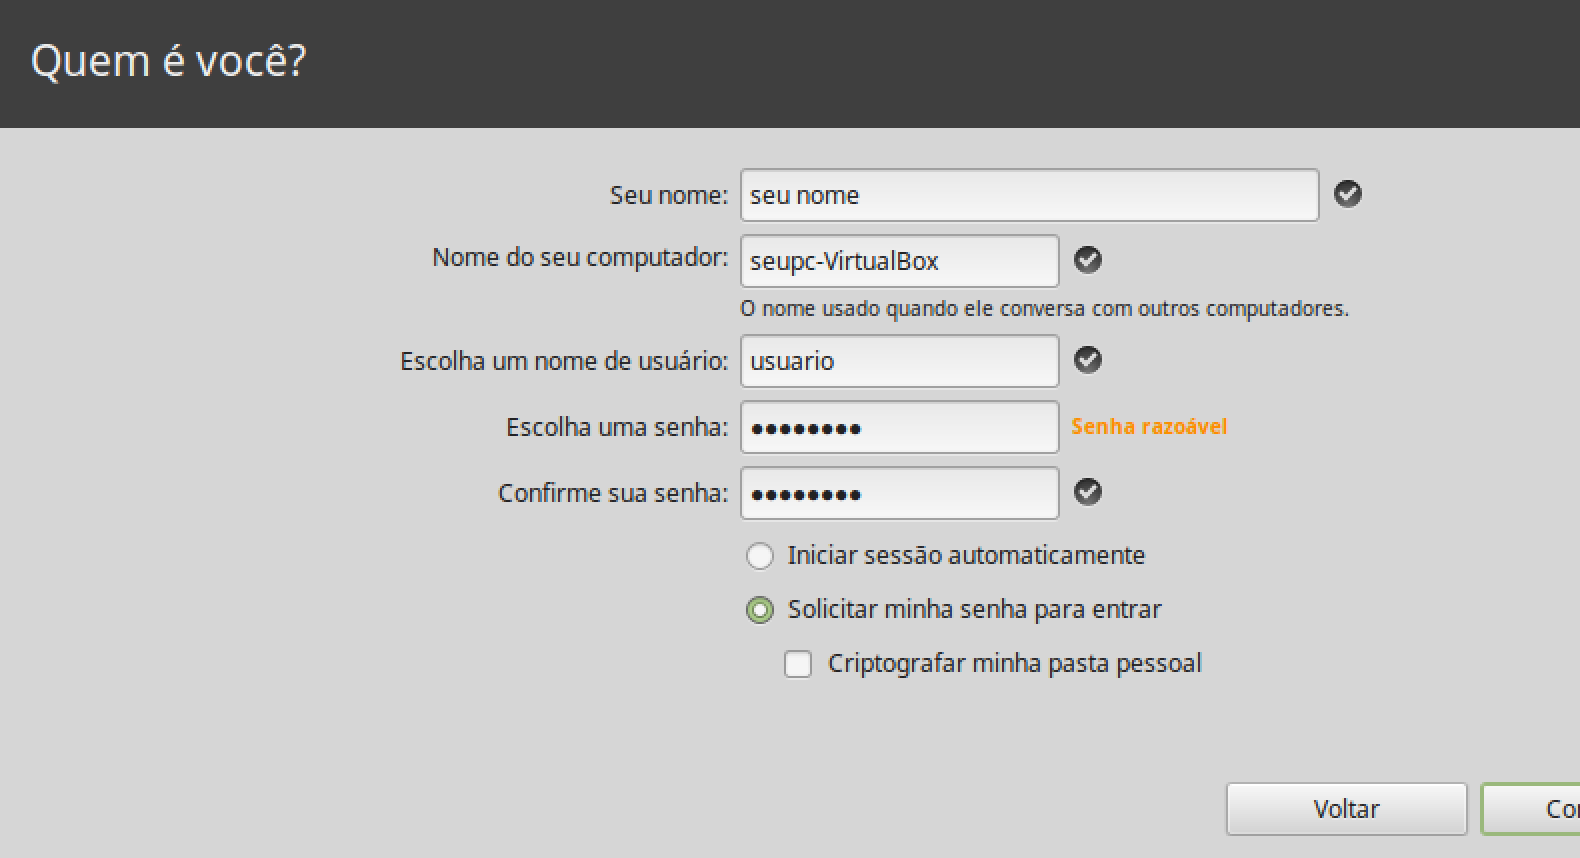This screenshot has height=858, width=1580.
Task: Focus the Confirme sua senha field
Action: pyautogui.click(x=898, y=493)
